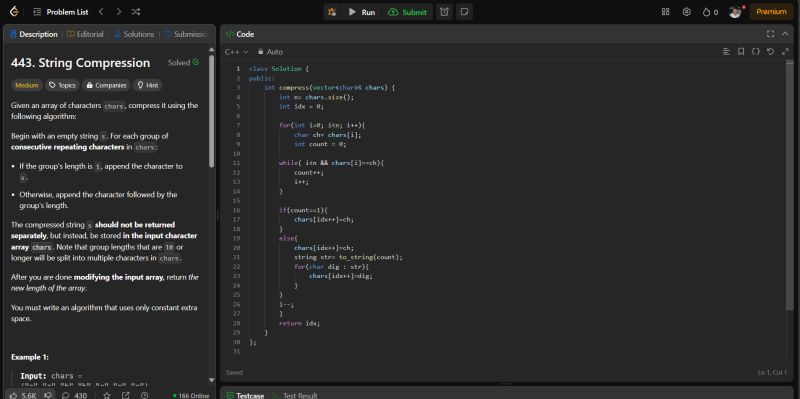Share the problem link icon
Screen dimensions: 800x399
pyautogui.click(x=126, y=395)
